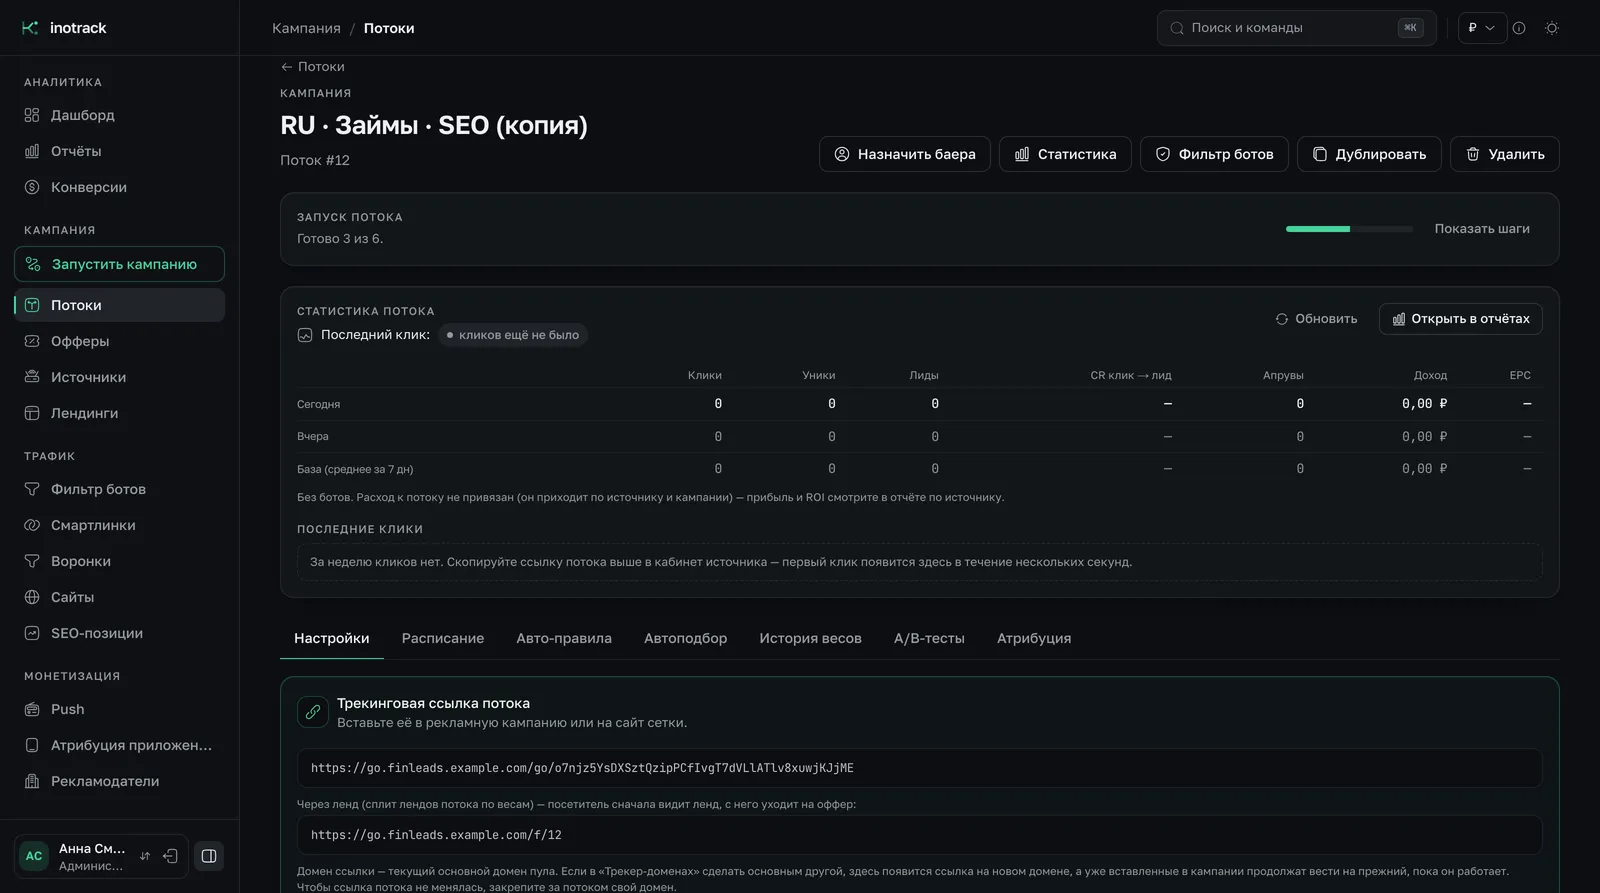The height and width of the screenshot is (893, 1600).
Task: Click the logout icon next to user name
Action: (170, 856)
